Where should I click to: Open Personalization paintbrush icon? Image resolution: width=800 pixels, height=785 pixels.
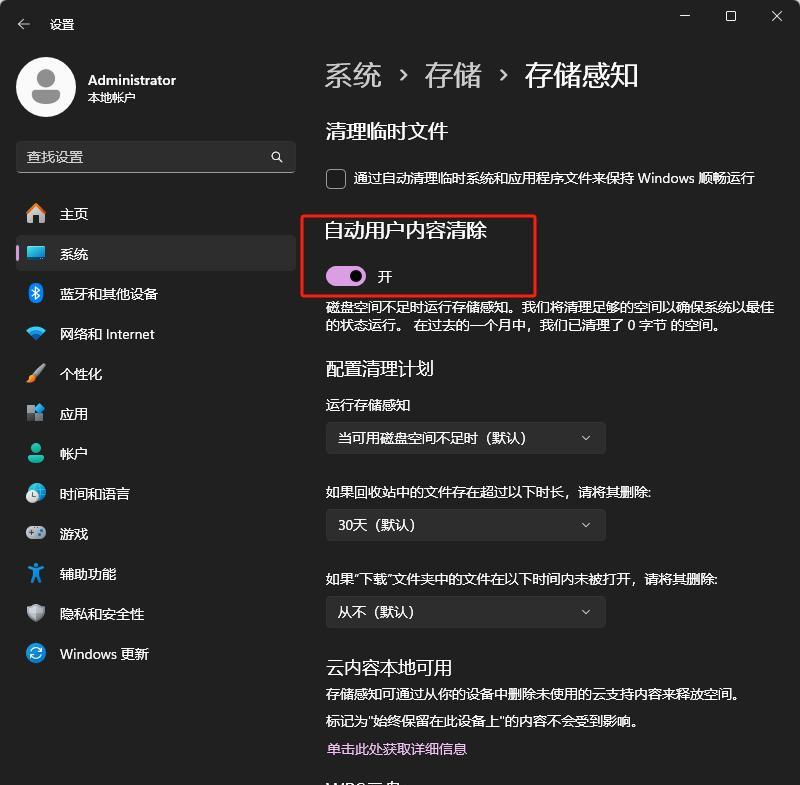point(36,373)
